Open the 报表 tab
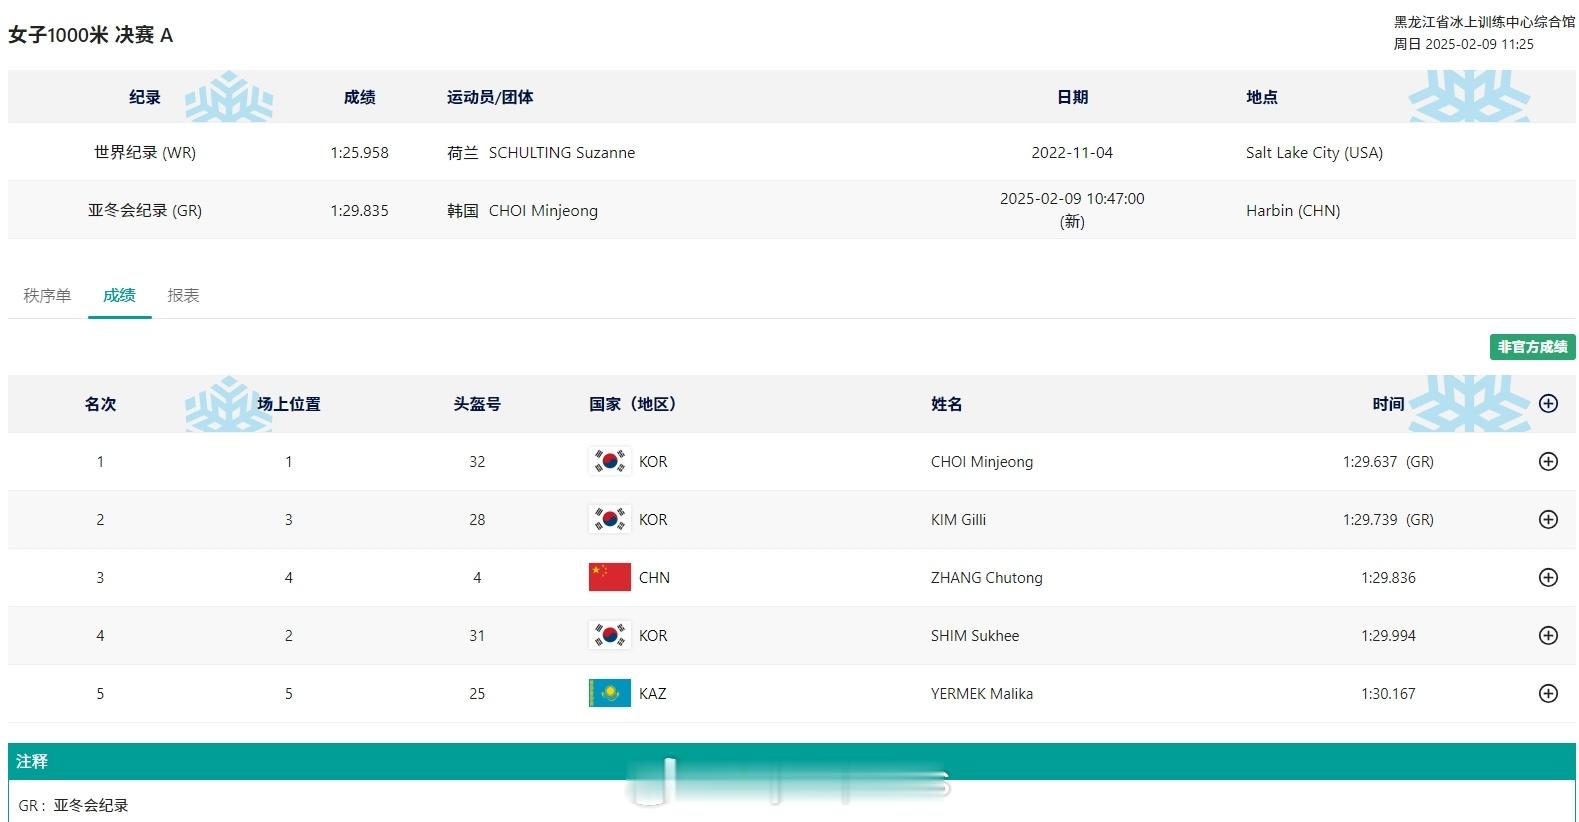The width and height of the screenshot is (1579, 822). [183, 295]
